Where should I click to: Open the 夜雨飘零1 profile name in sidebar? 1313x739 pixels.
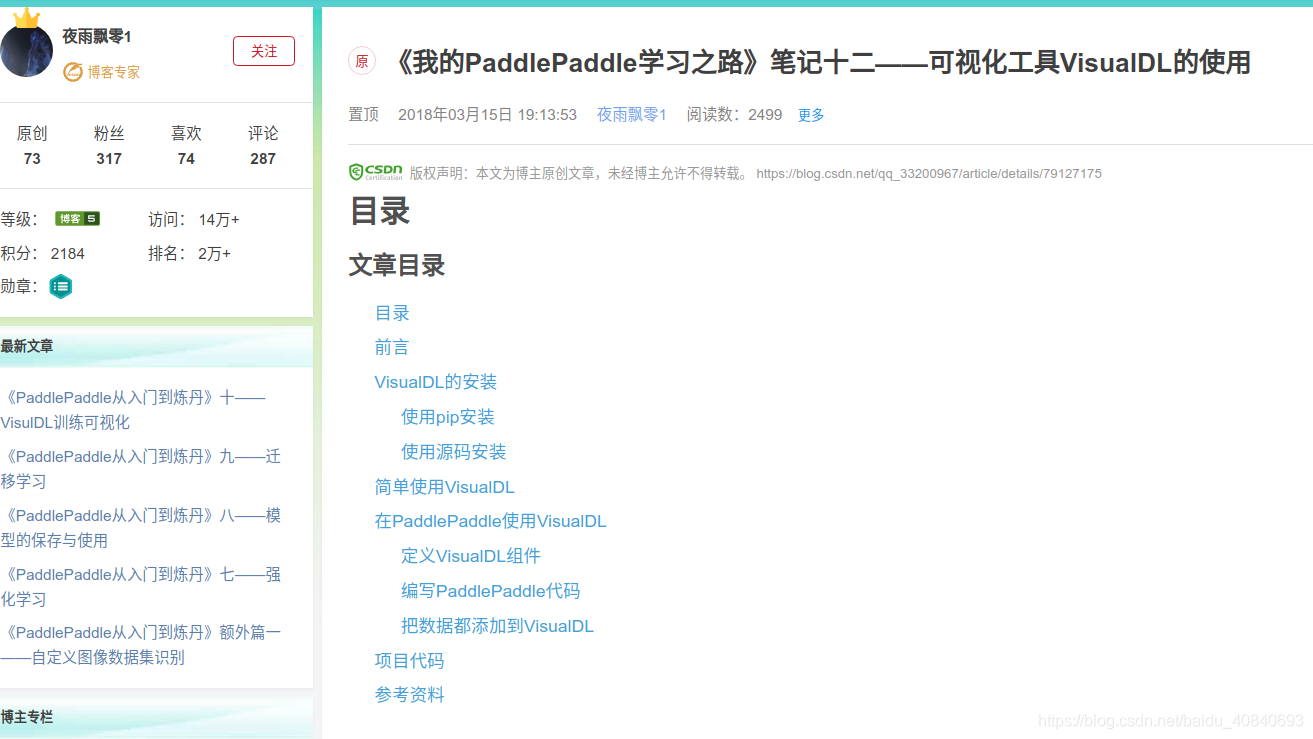97,36
